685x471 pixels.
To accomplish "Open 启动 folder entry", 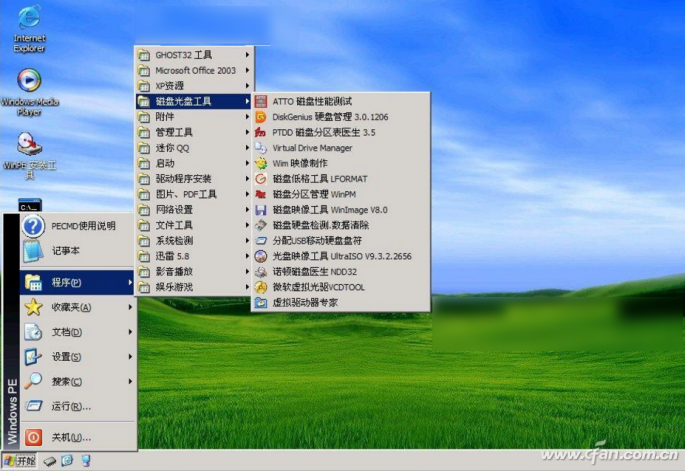I will (x=194, y=163).
